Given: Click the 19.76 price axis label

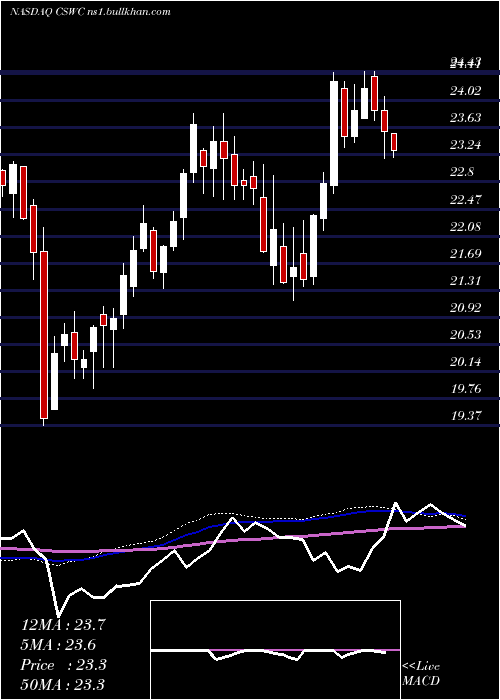Looking at the screenshot, I should 466,389.
